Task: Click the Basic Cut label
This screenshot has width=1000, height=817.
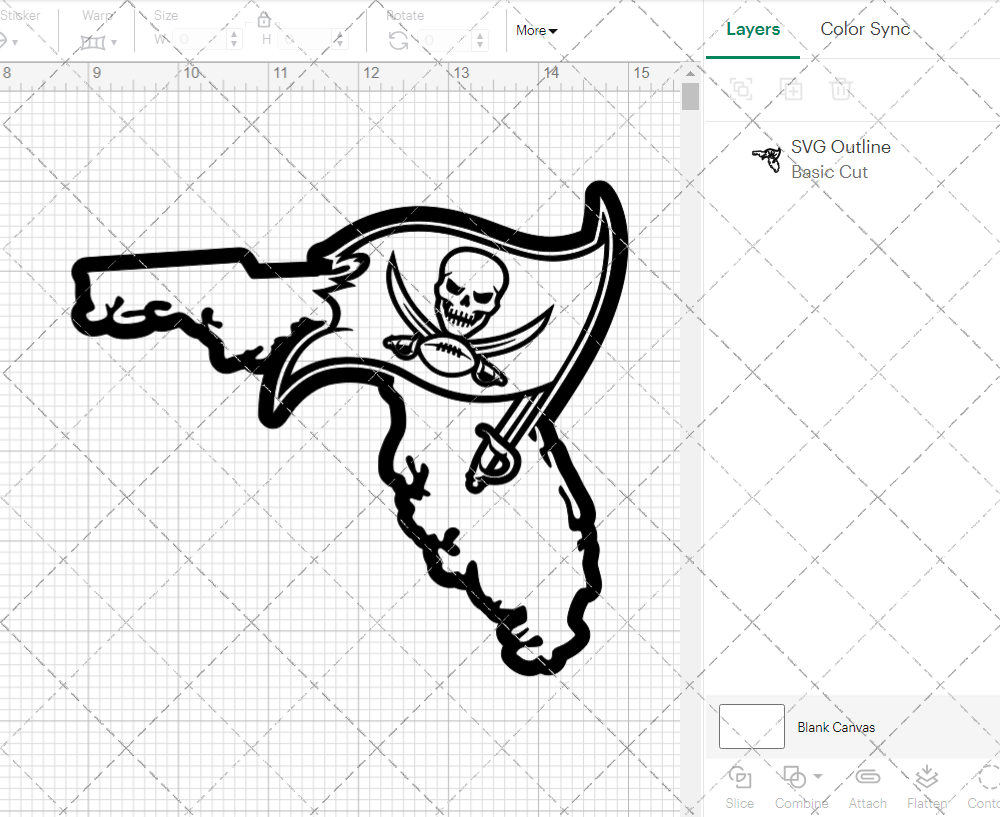Action: pos(829,172)
